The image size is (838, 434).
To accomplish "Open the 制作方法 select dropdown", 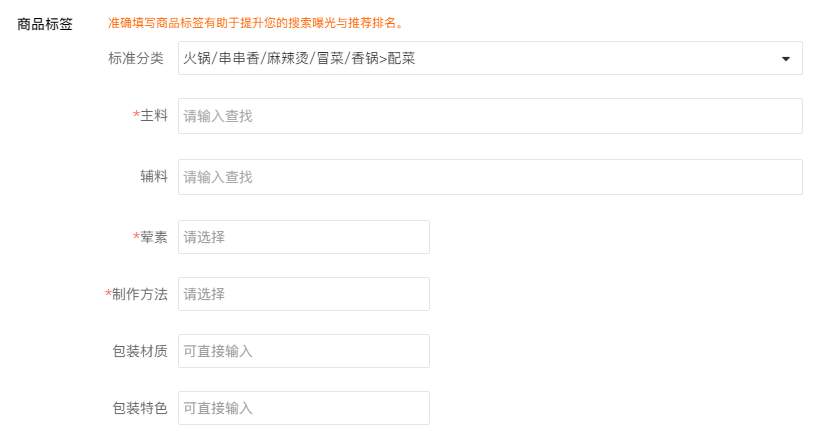I will point(304,294).
